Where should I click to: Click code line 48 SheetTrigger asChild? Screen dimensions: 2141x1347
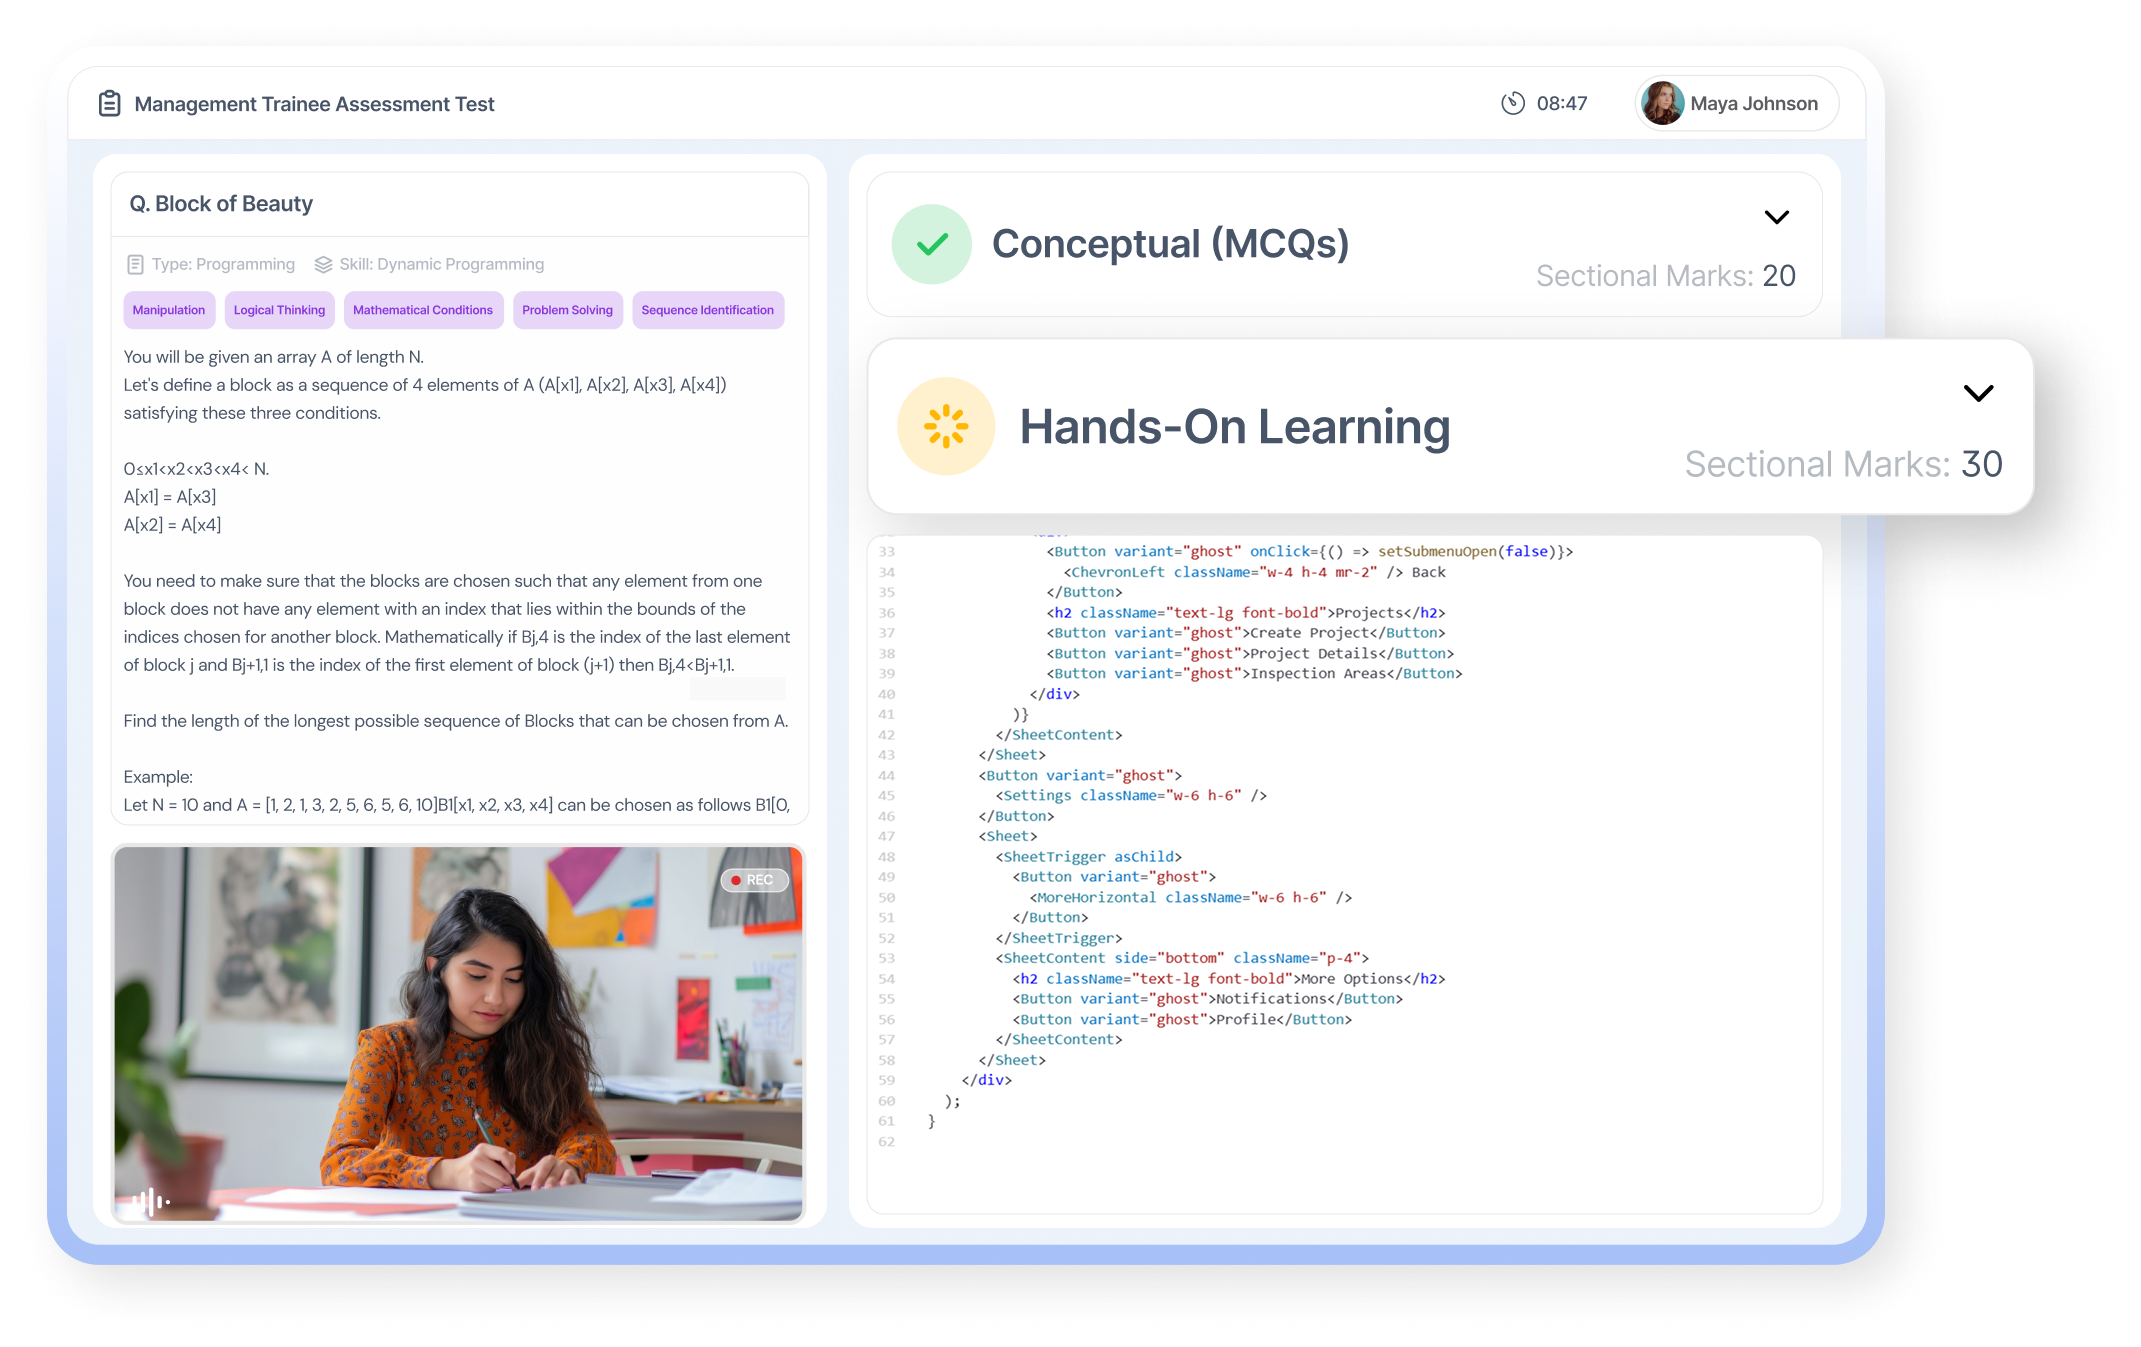[x=1088, y=857]
